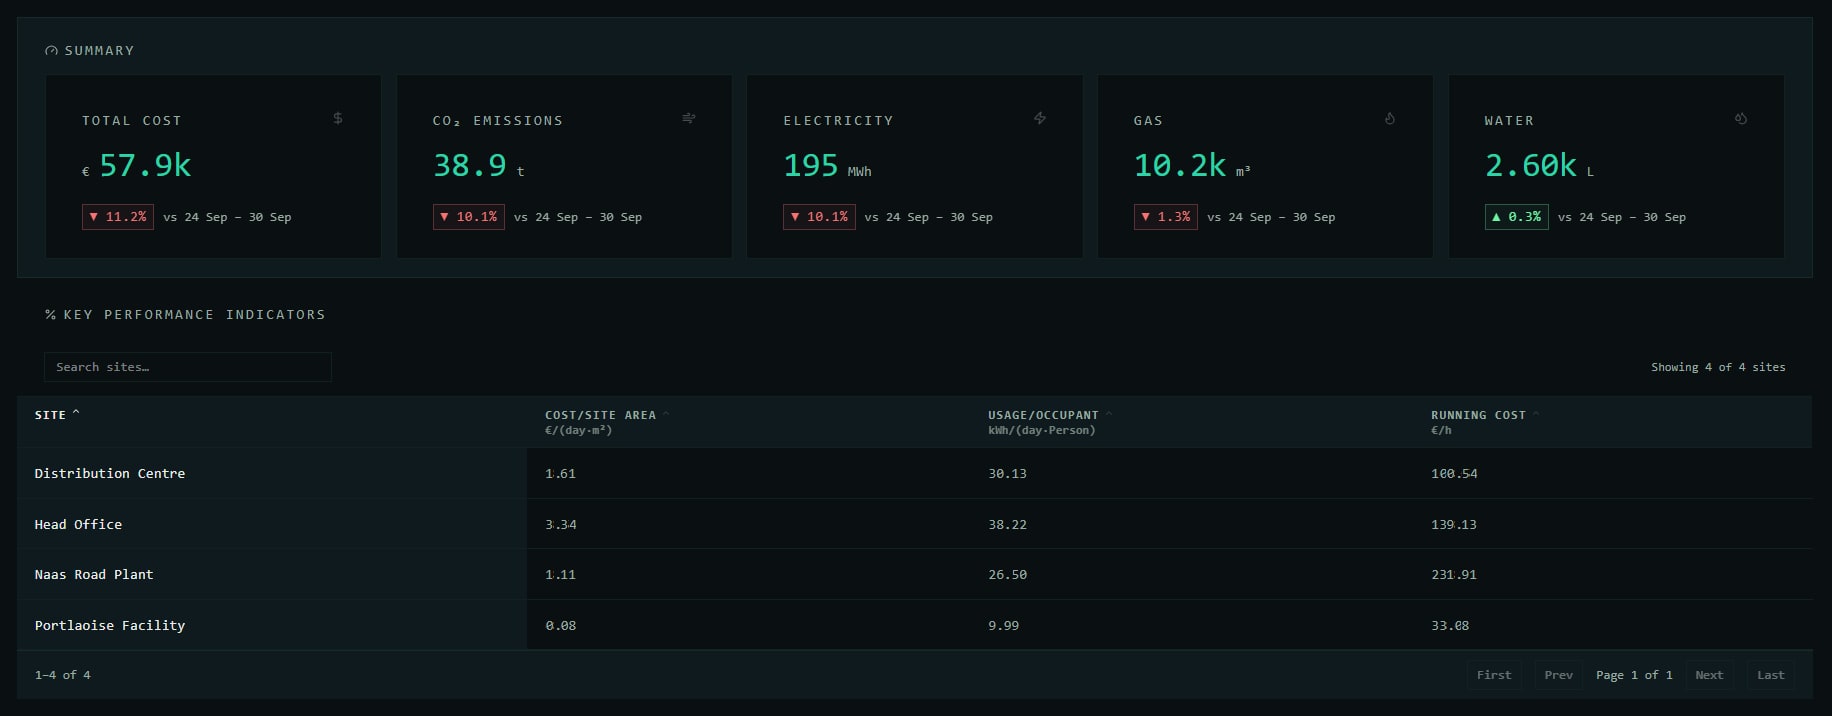1832x716 pixels.
Task: Click the Water value 2.60k
Action: coord(1531,165)
